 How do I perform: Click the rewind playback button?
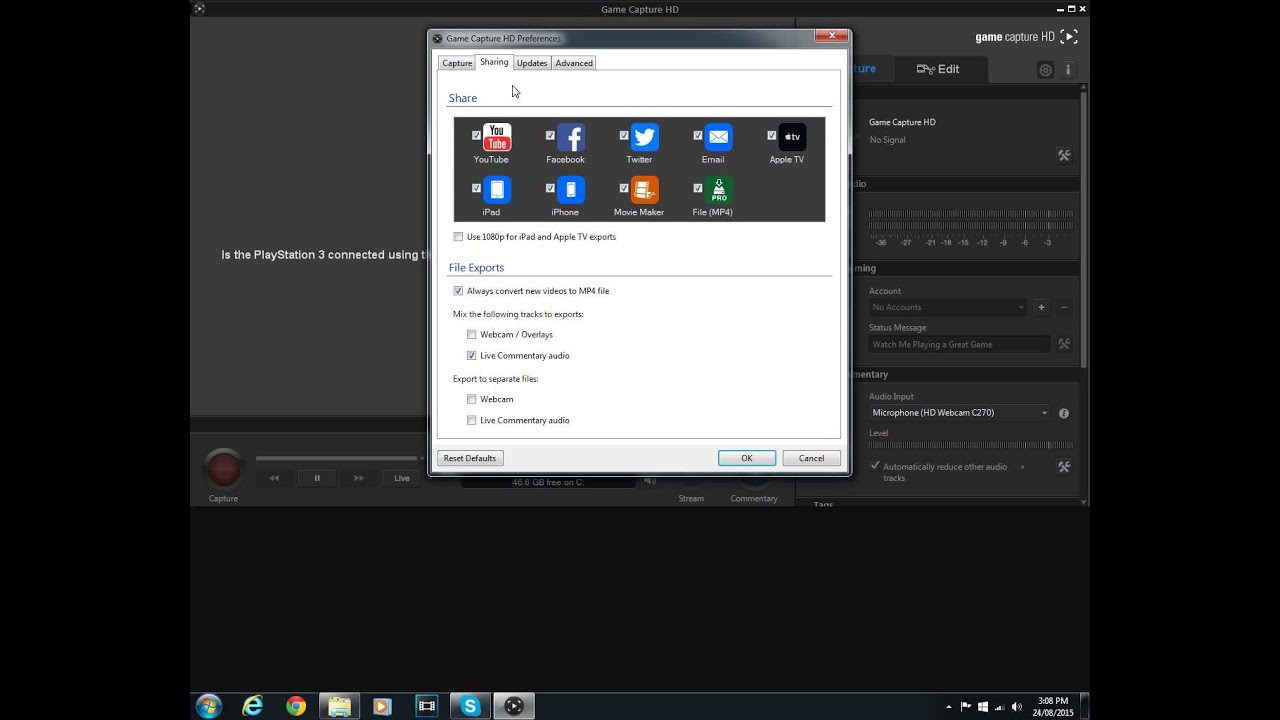[274, 478]
